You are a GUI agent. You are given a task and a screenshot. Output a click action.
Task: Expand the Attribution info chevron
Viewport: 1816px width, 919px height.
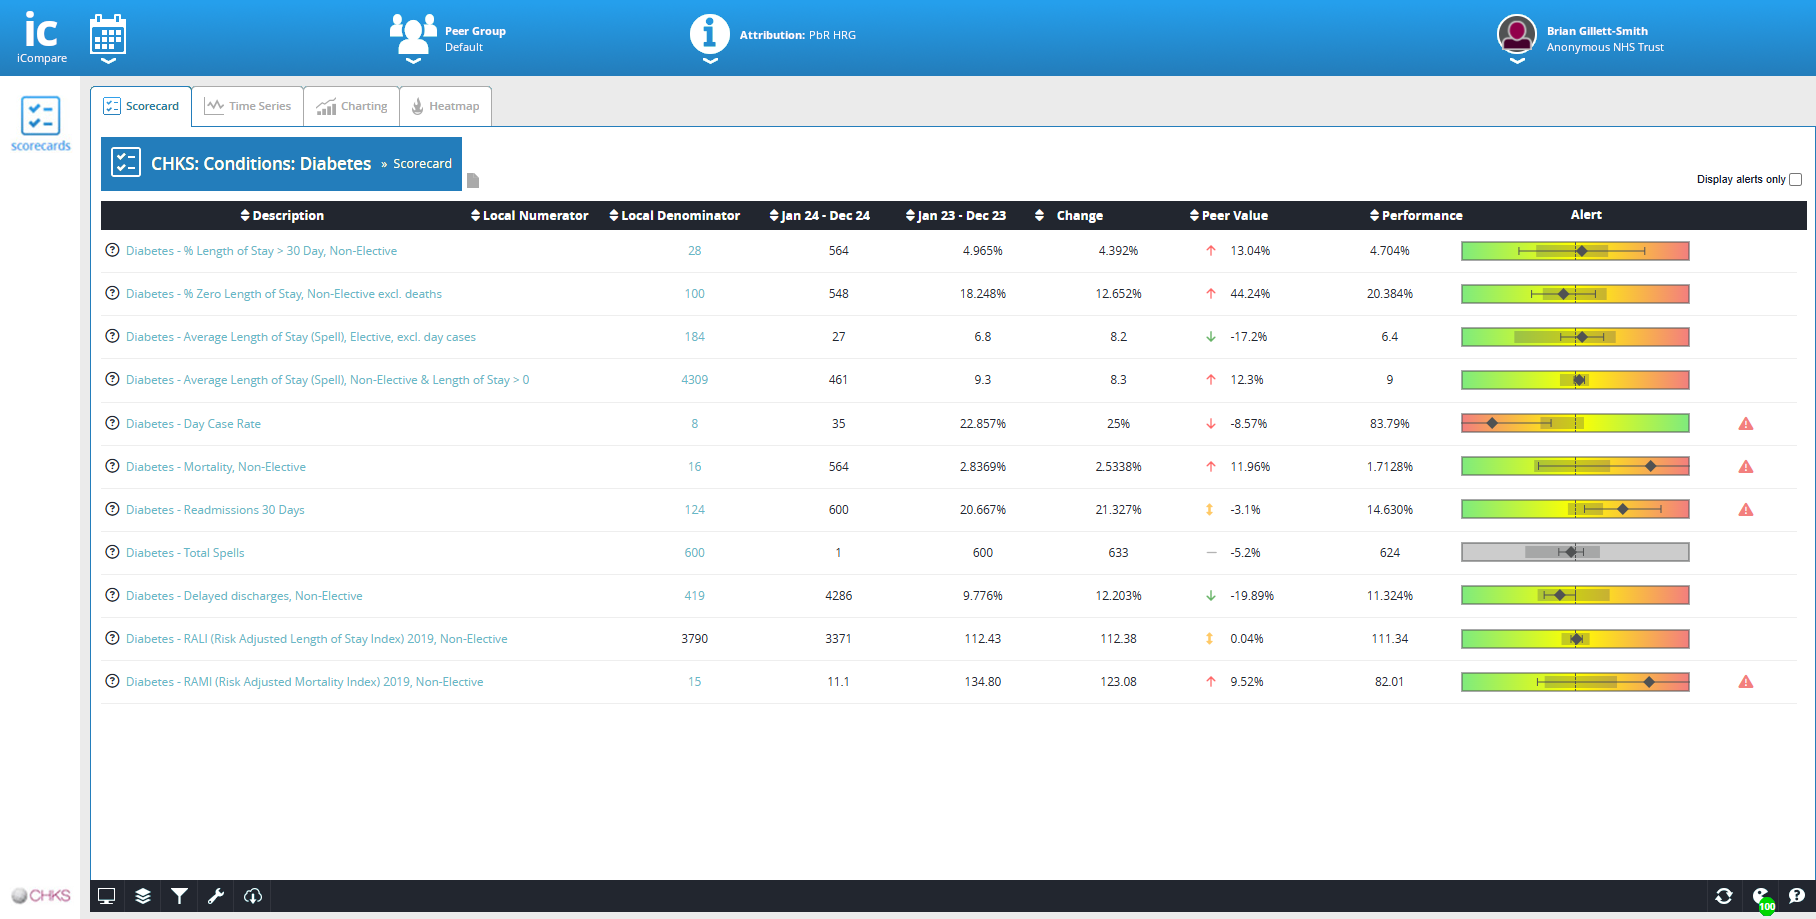tap(709, 61)
